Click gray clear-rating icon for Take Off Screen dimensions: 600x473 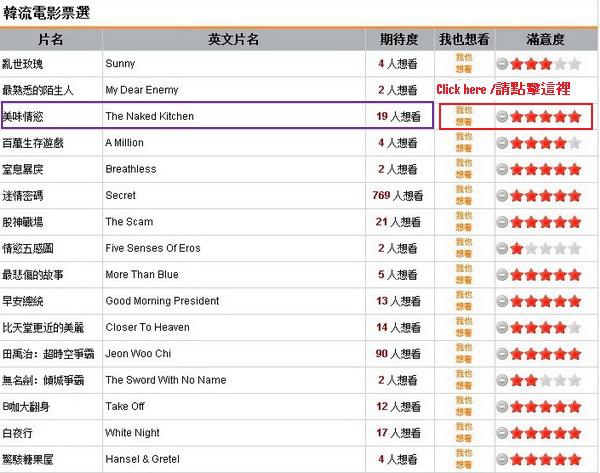click(502, 407)
